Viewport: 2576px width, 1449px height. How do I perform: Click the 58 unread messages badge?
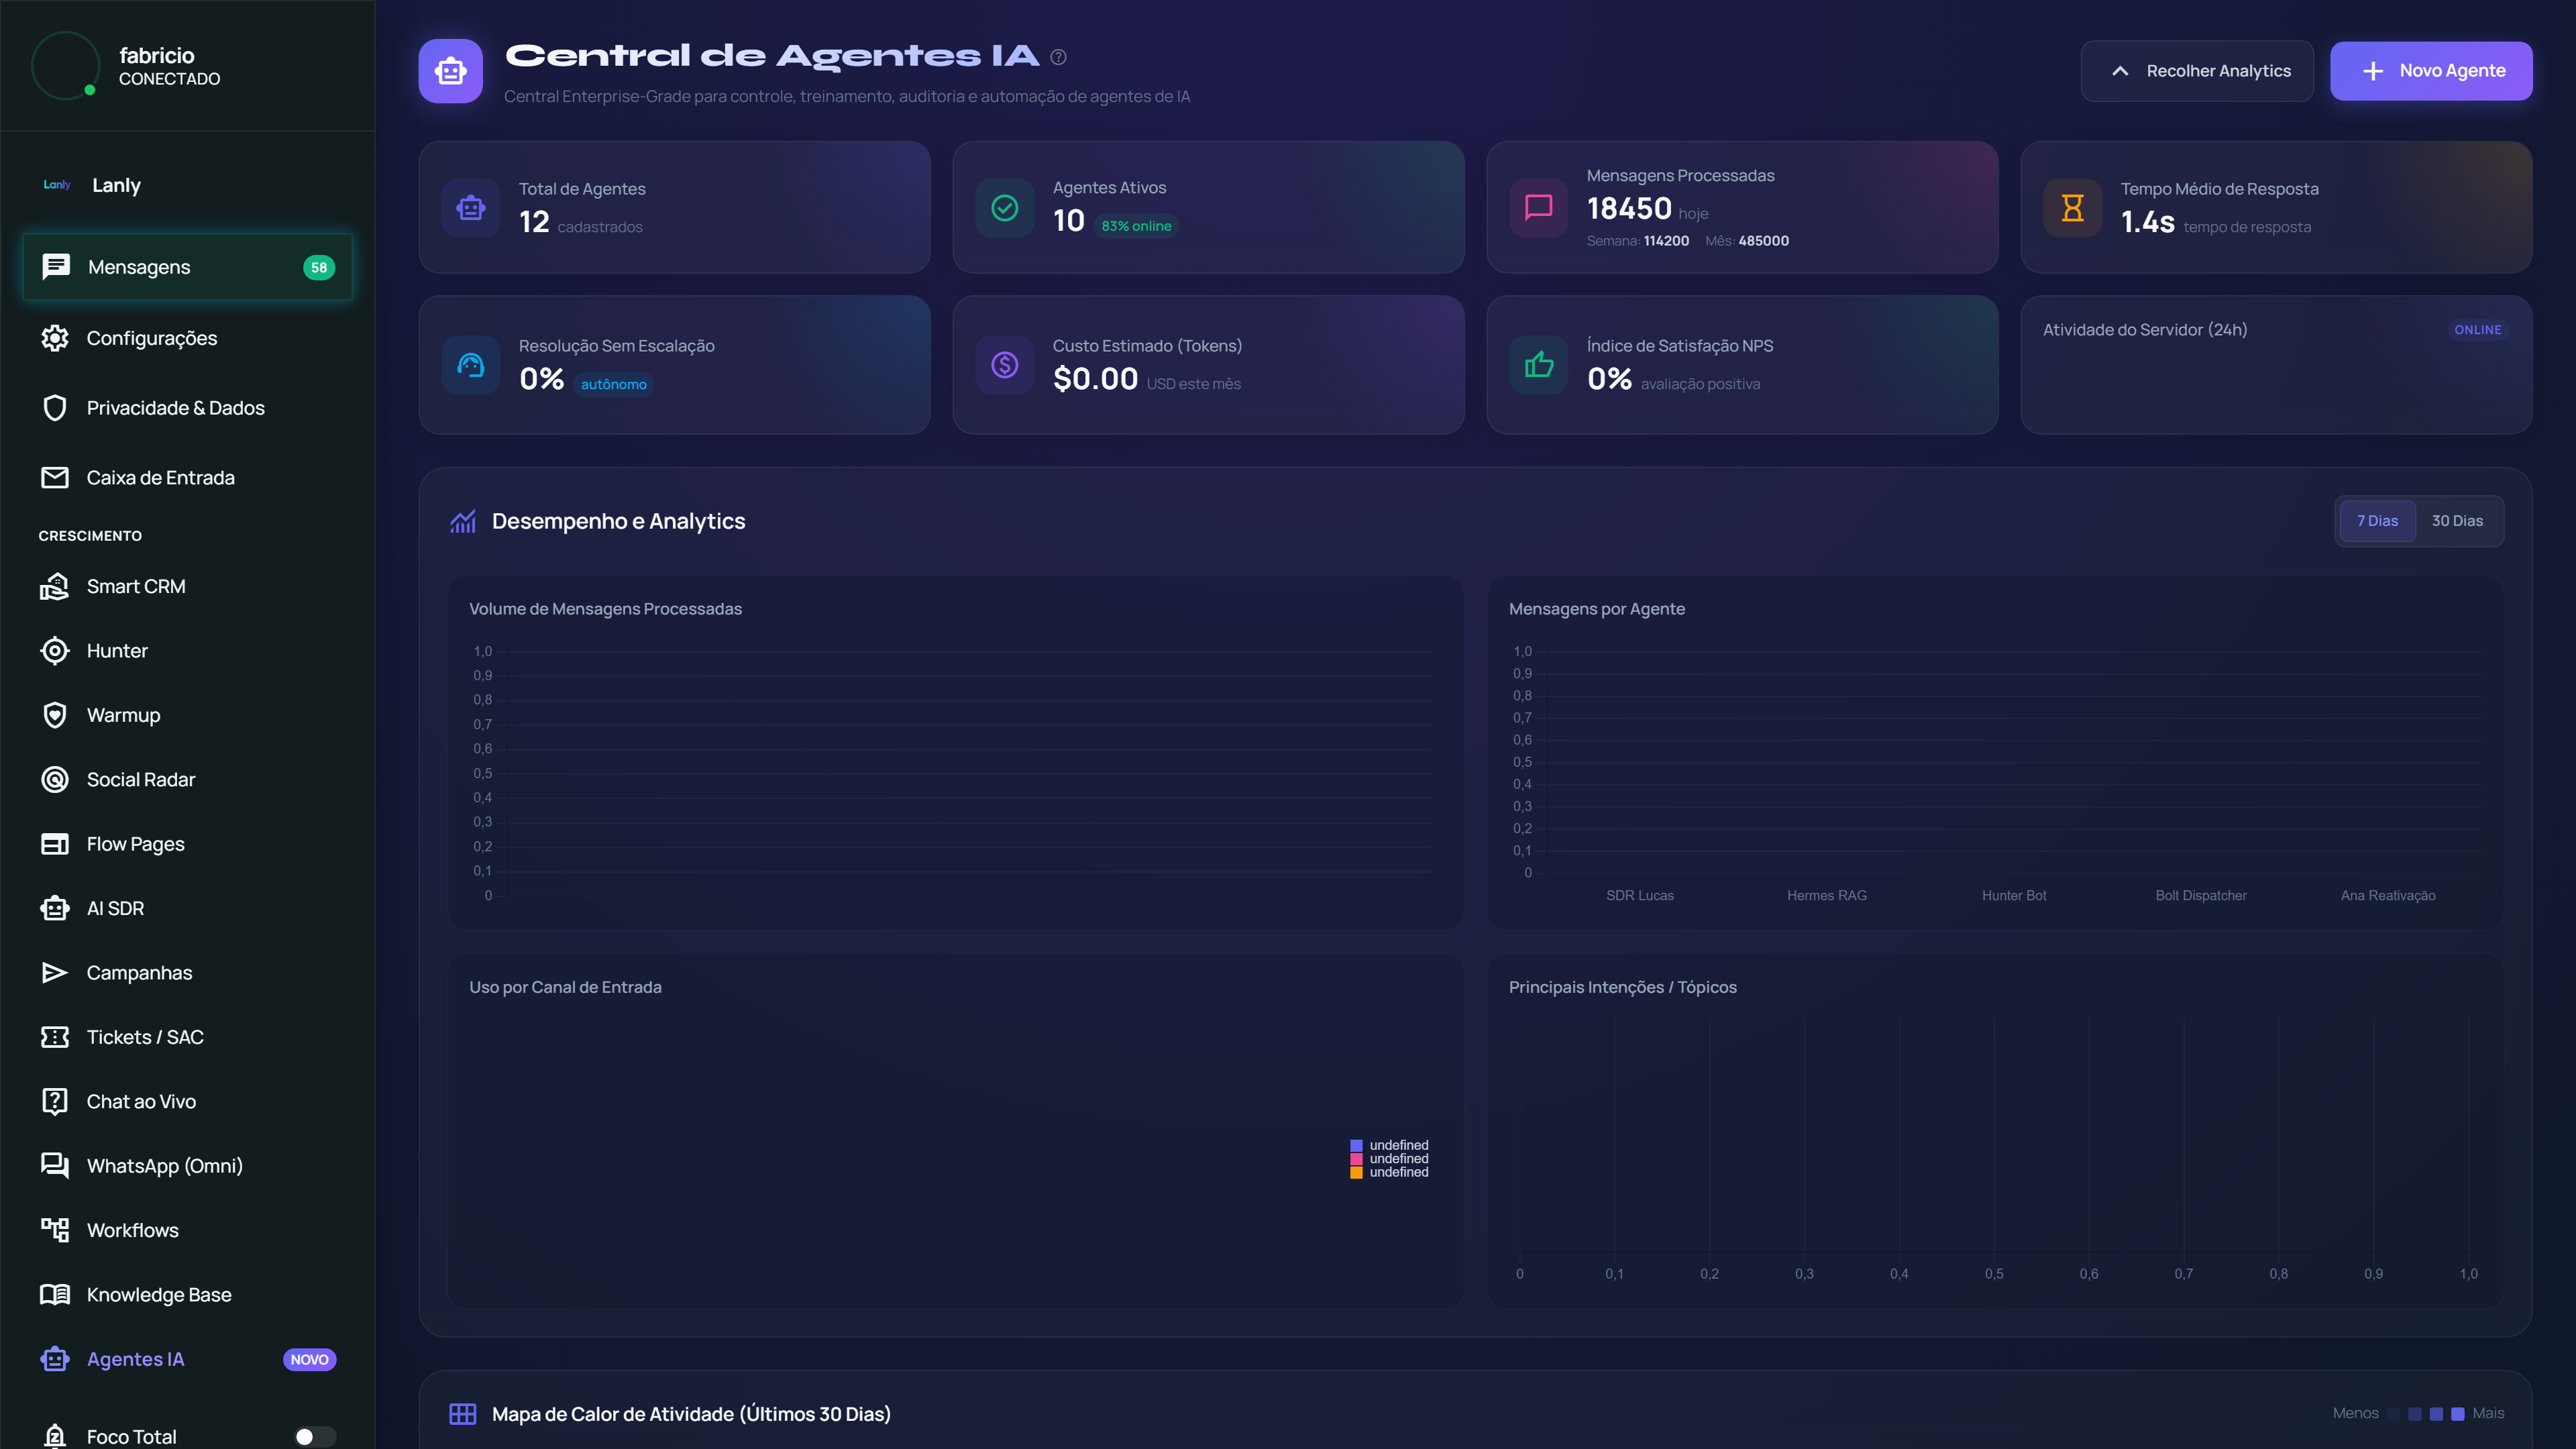319,267
